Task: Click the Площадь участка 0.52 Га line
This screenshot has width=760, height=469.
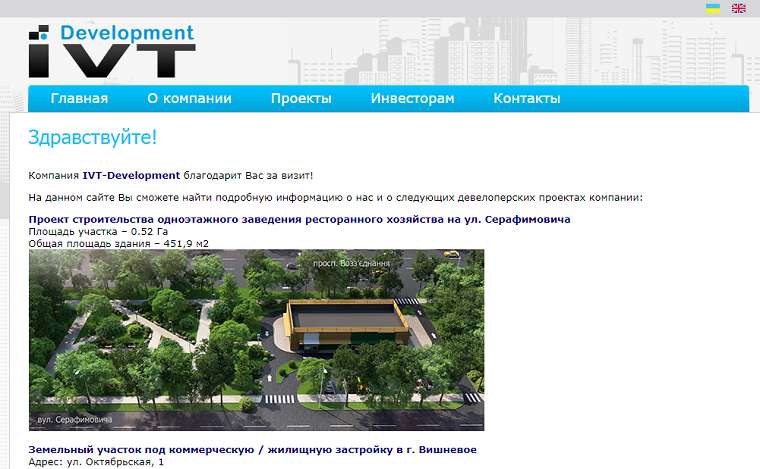Action: [x=98, y=231]
